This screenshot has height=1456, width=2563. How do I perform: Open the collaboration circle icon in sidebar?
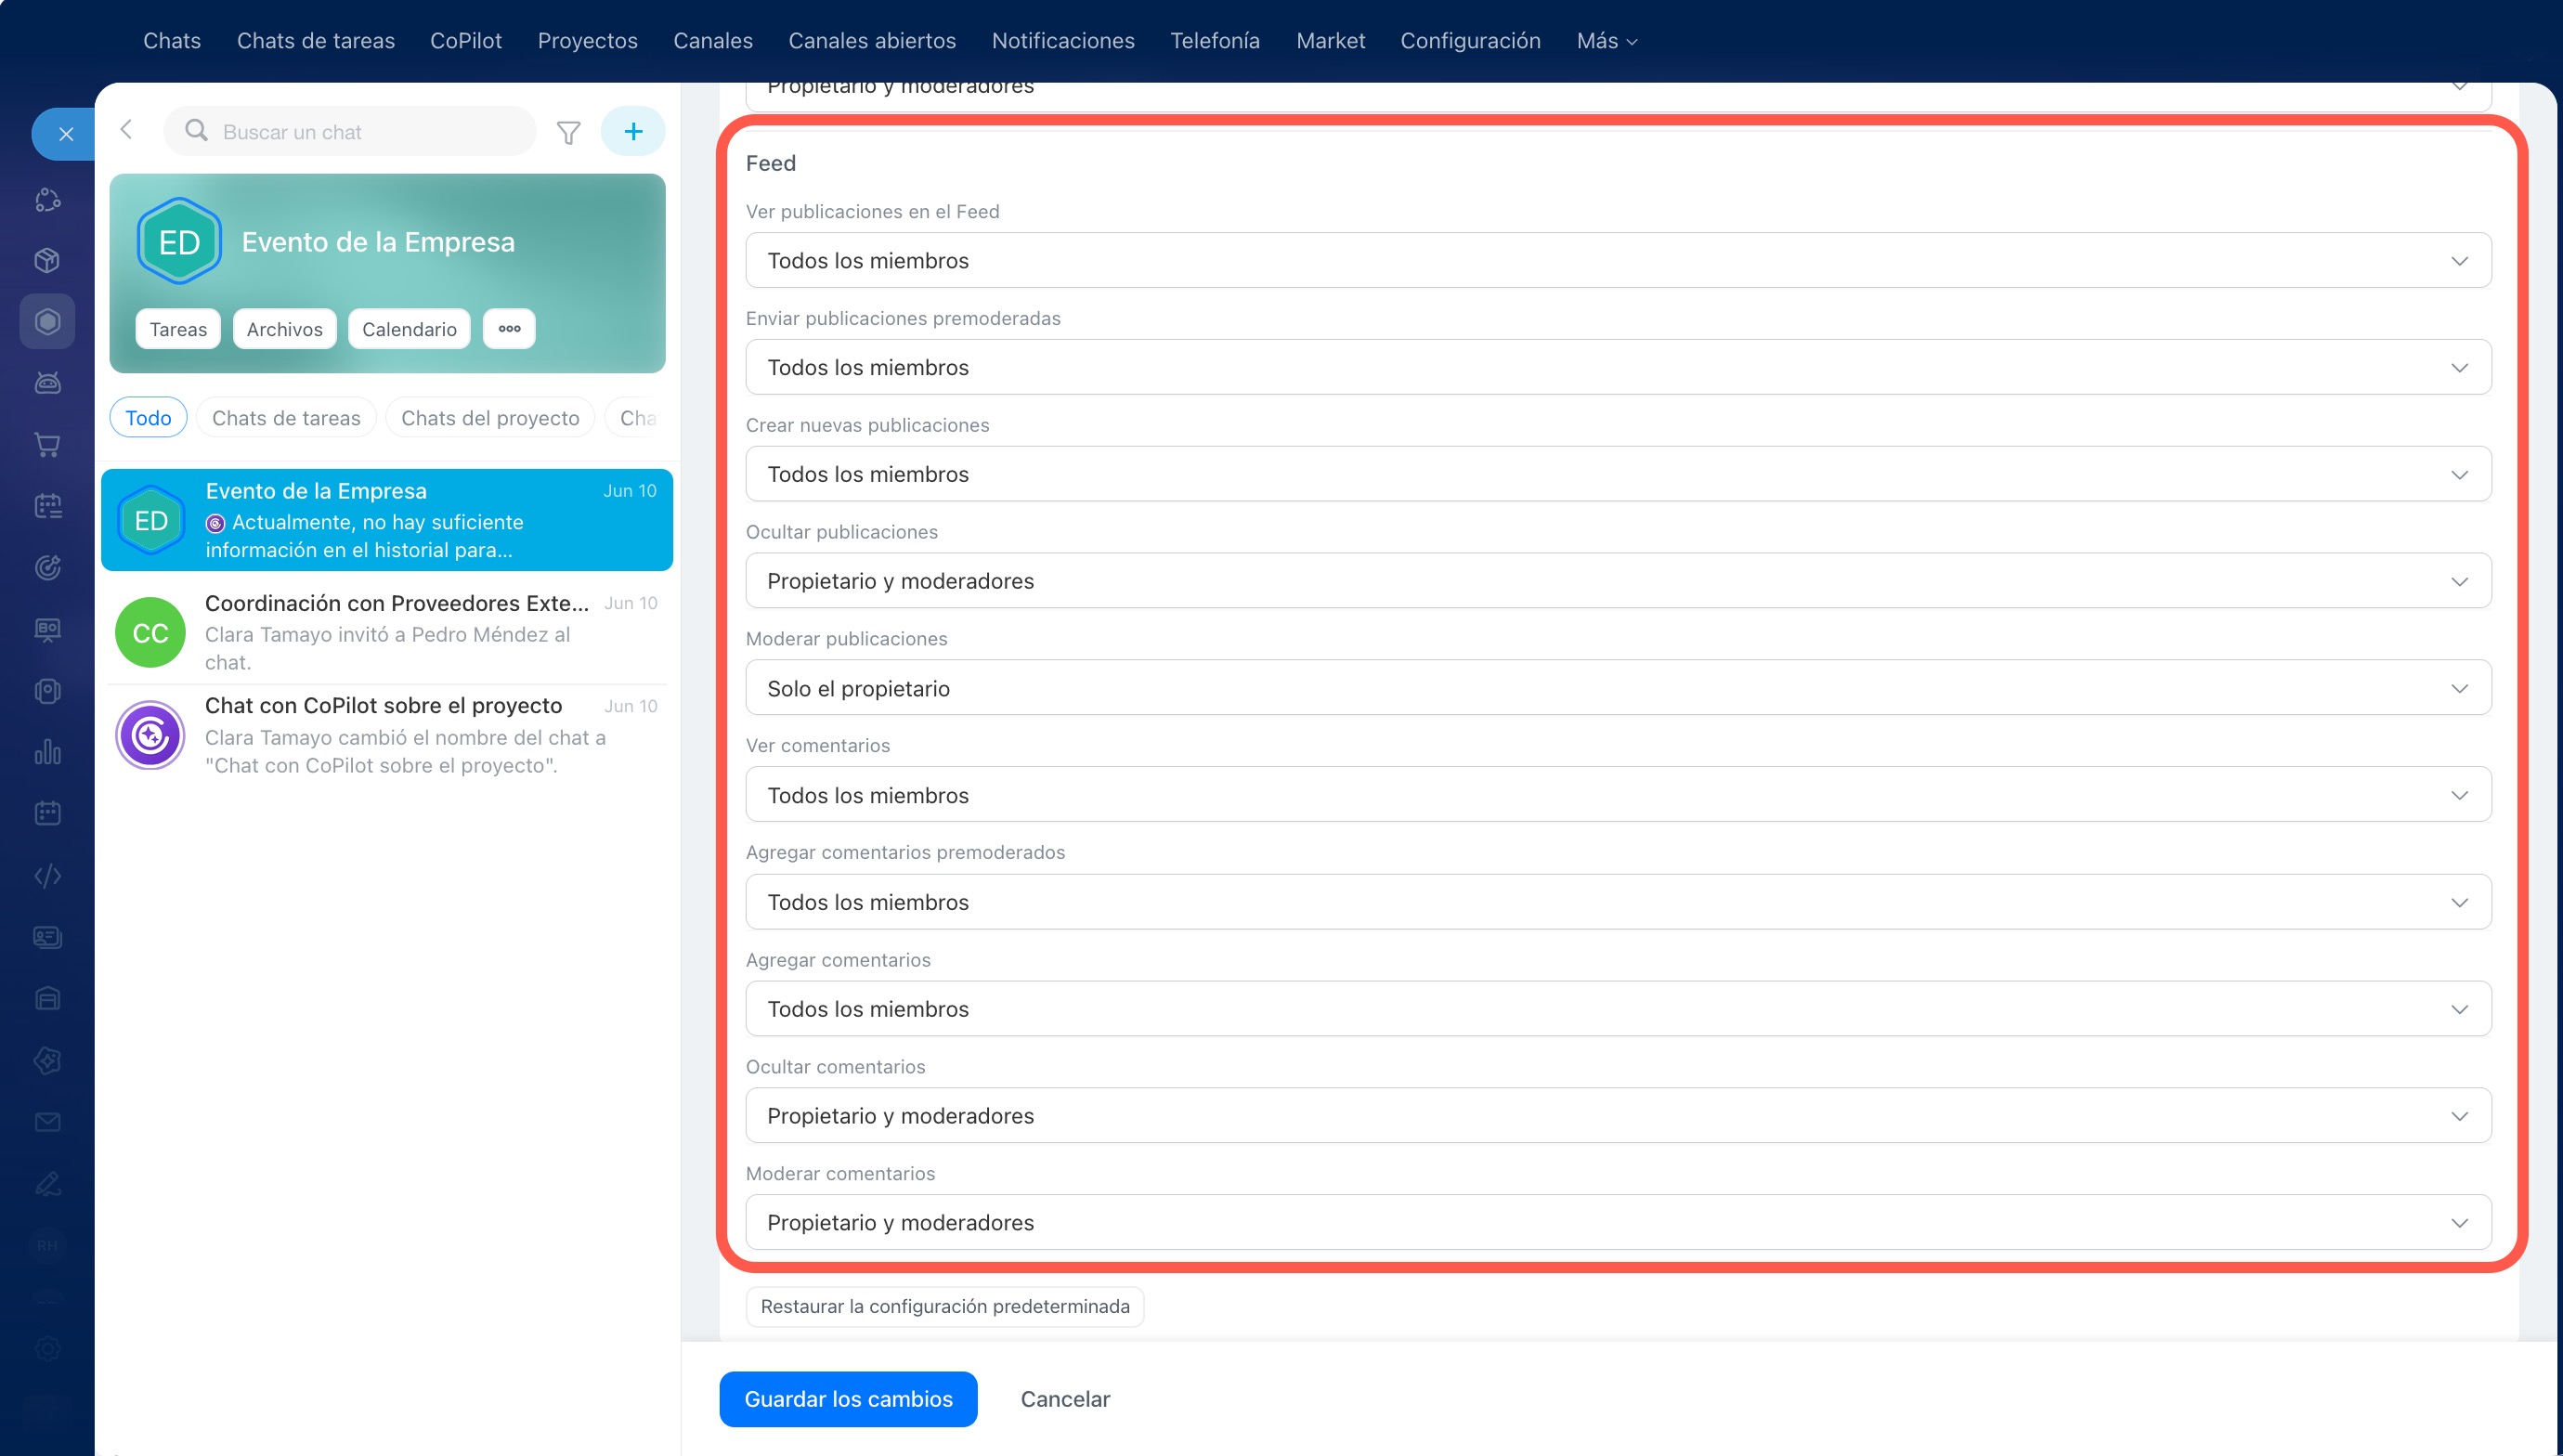click(47, 199)
